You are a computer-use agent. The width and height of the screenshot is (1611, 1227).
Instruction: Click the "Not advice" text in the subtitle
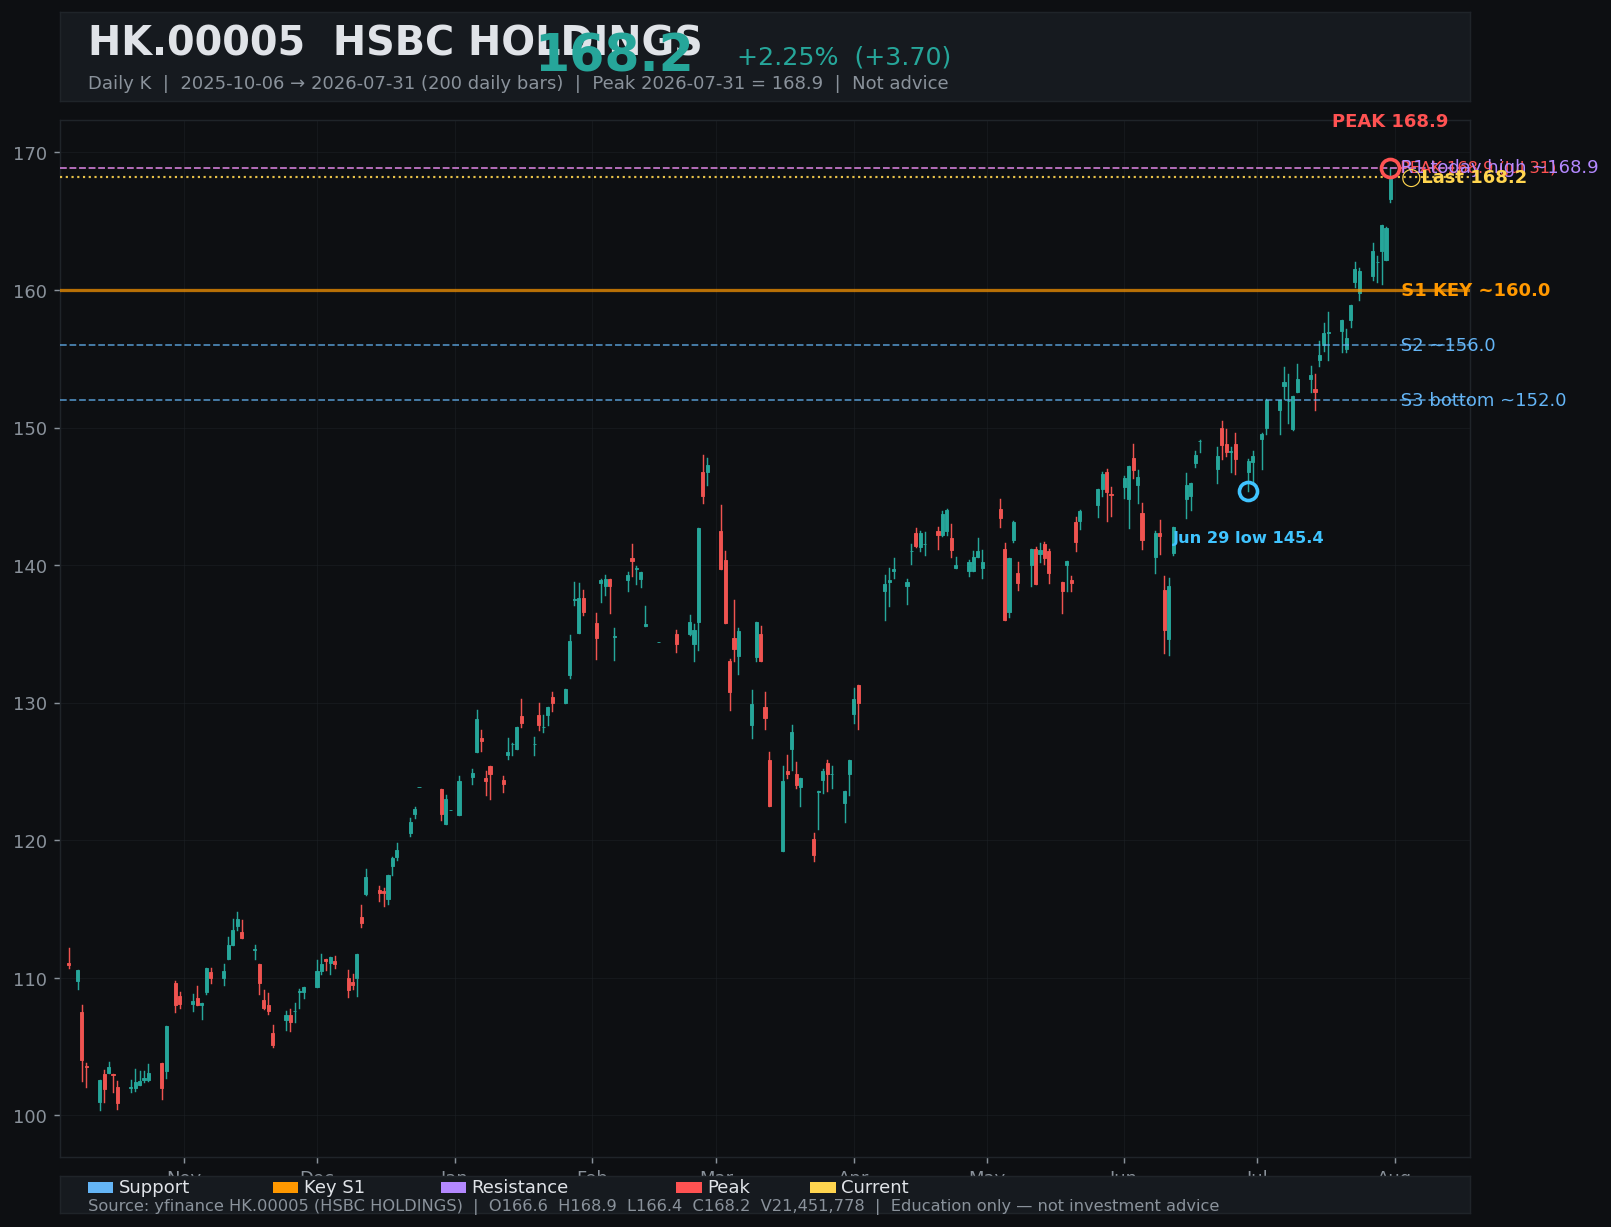click(x=900, y=83)
